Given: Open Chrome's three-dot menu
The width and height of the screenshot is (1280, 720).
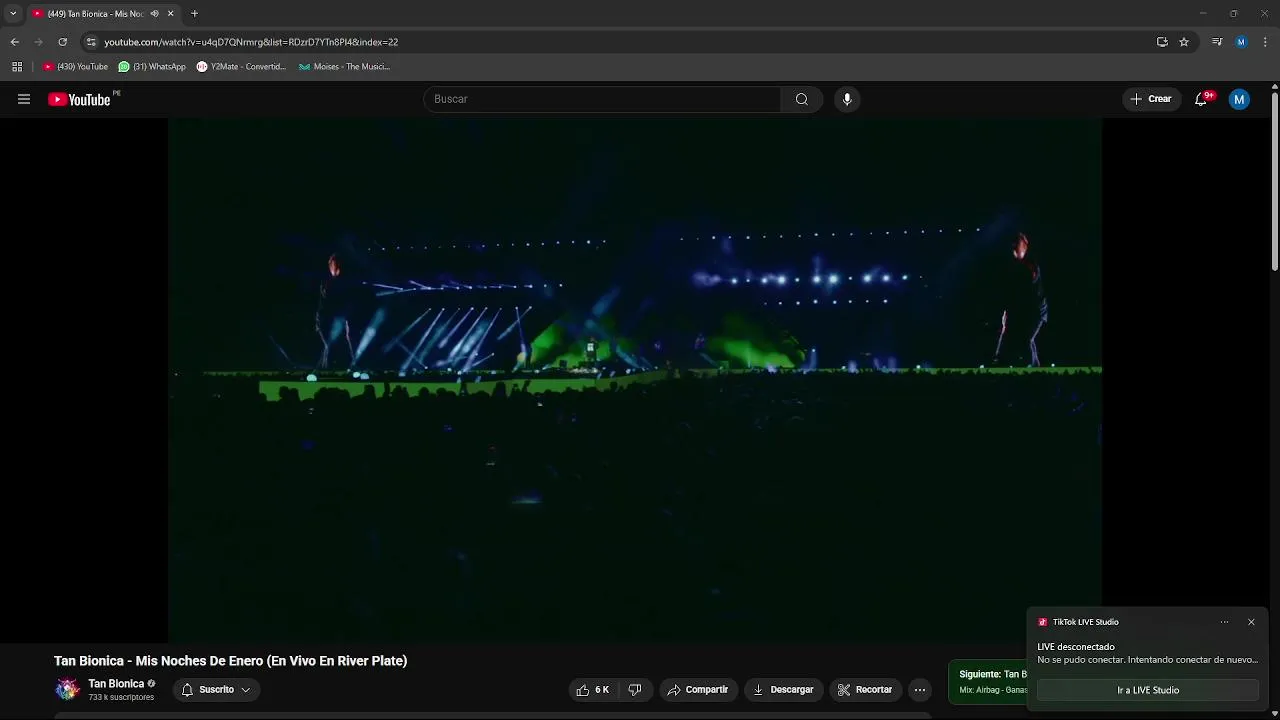Looking at the screenshot, I should 1265,42.
